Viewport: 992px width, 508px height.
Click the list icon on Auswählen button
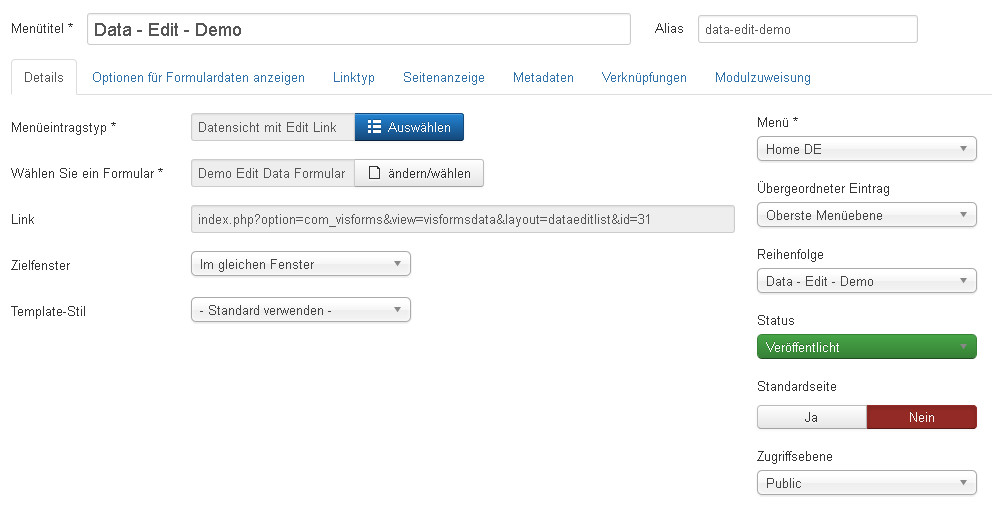[374, 127]
